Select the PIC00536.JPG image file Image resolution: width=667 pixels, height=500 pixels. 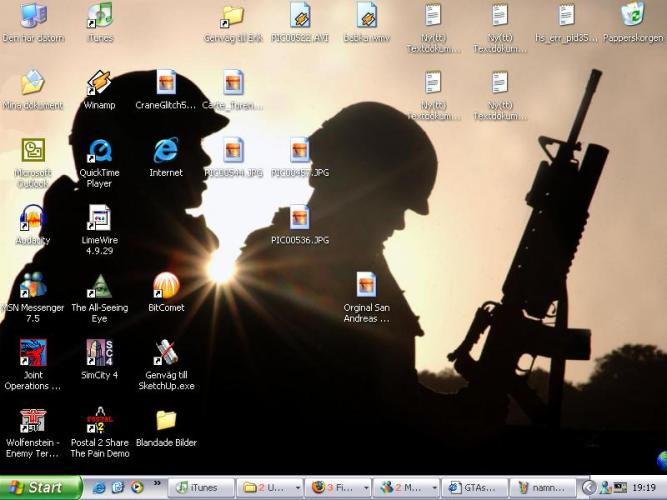tap(299, 219)
